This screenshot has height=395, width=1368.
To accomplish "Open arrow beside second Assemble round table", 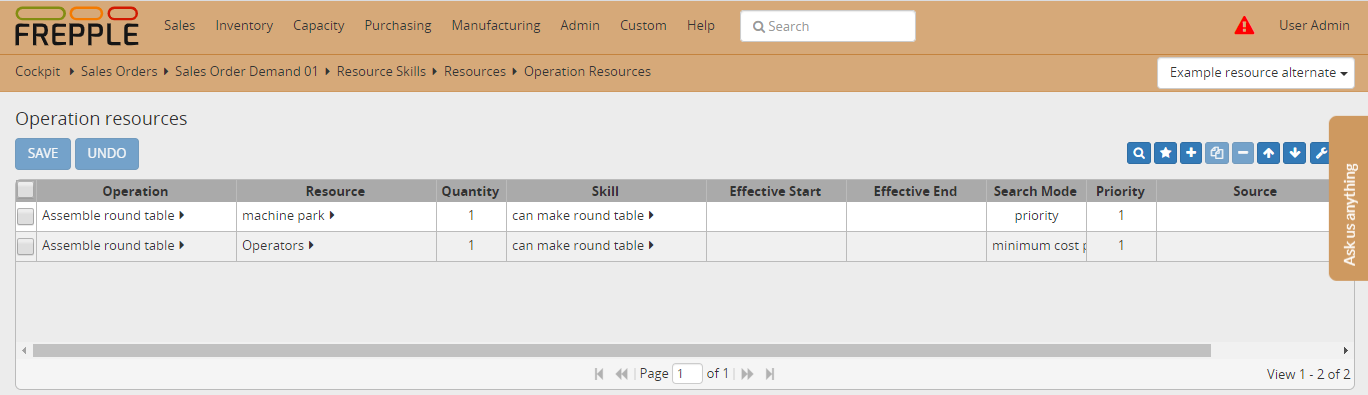I will tap(181, 245).
